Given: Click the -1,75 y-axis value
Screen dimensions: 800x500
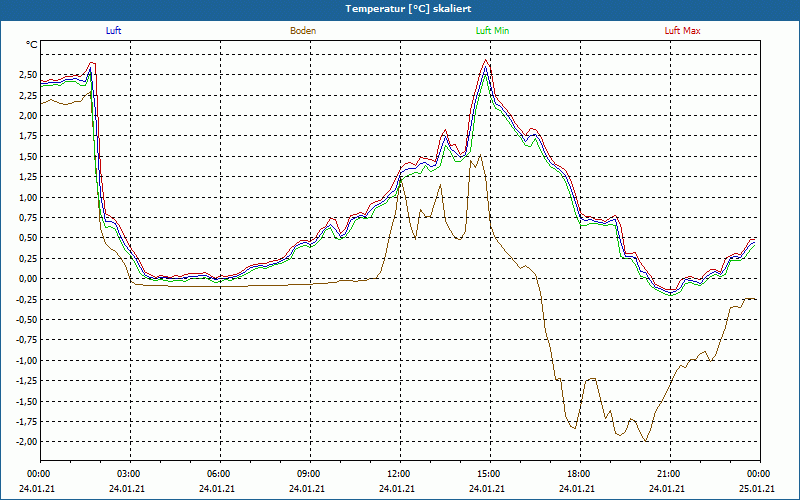Looking at the screenshot, I should pos(28,422).
